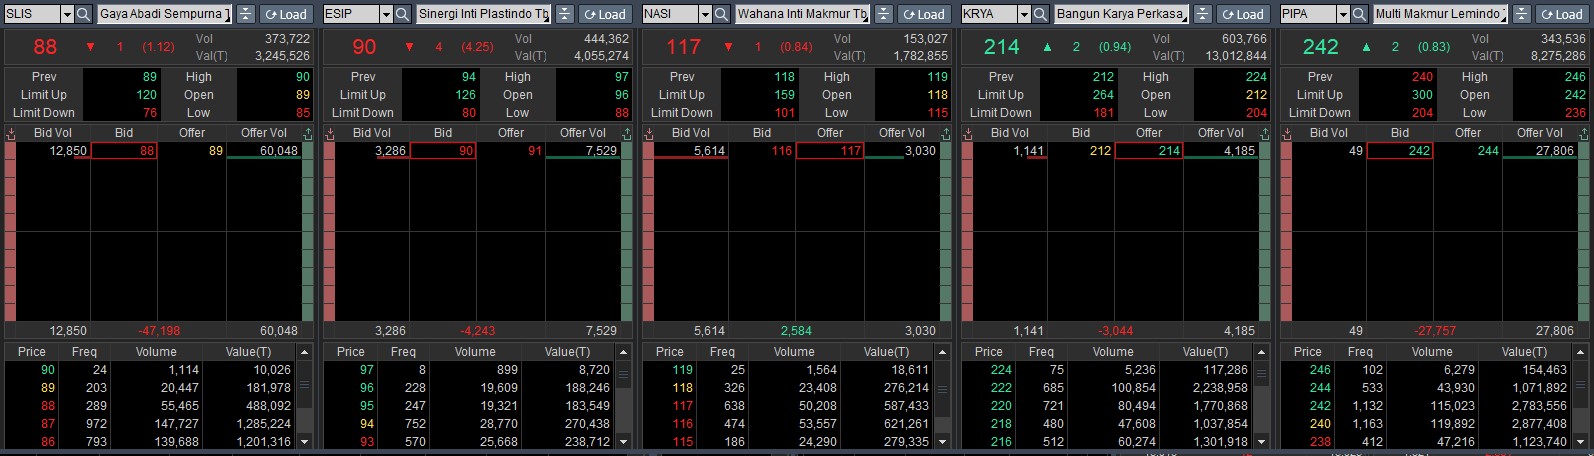Click the red down-arrow icon beside SLIS Bid Vol

(x=10, y=133)
